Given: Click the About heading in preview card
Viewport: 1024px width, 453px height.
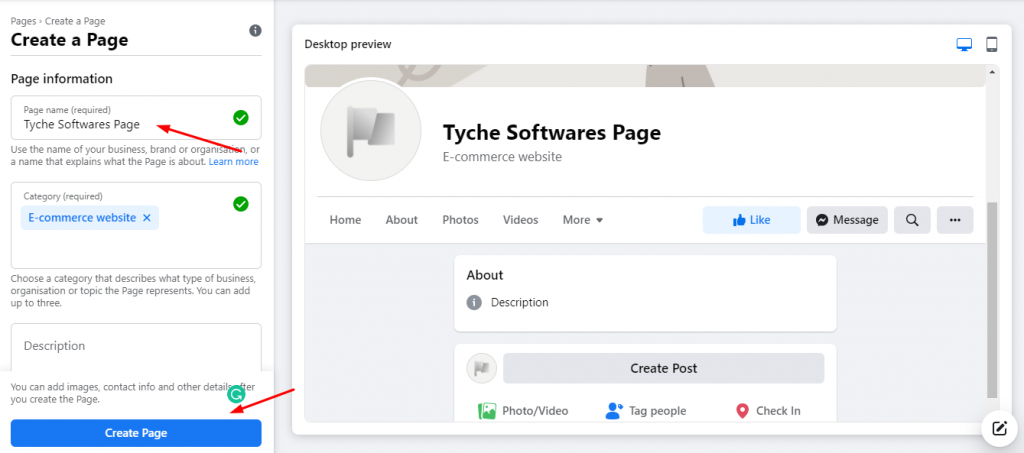Looking at the screenshot, I should (485, 275).
